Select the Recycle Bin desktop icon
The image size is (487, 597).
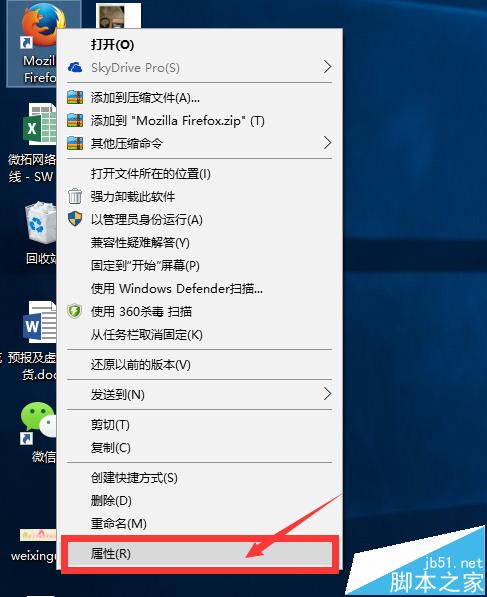(40, 223)
